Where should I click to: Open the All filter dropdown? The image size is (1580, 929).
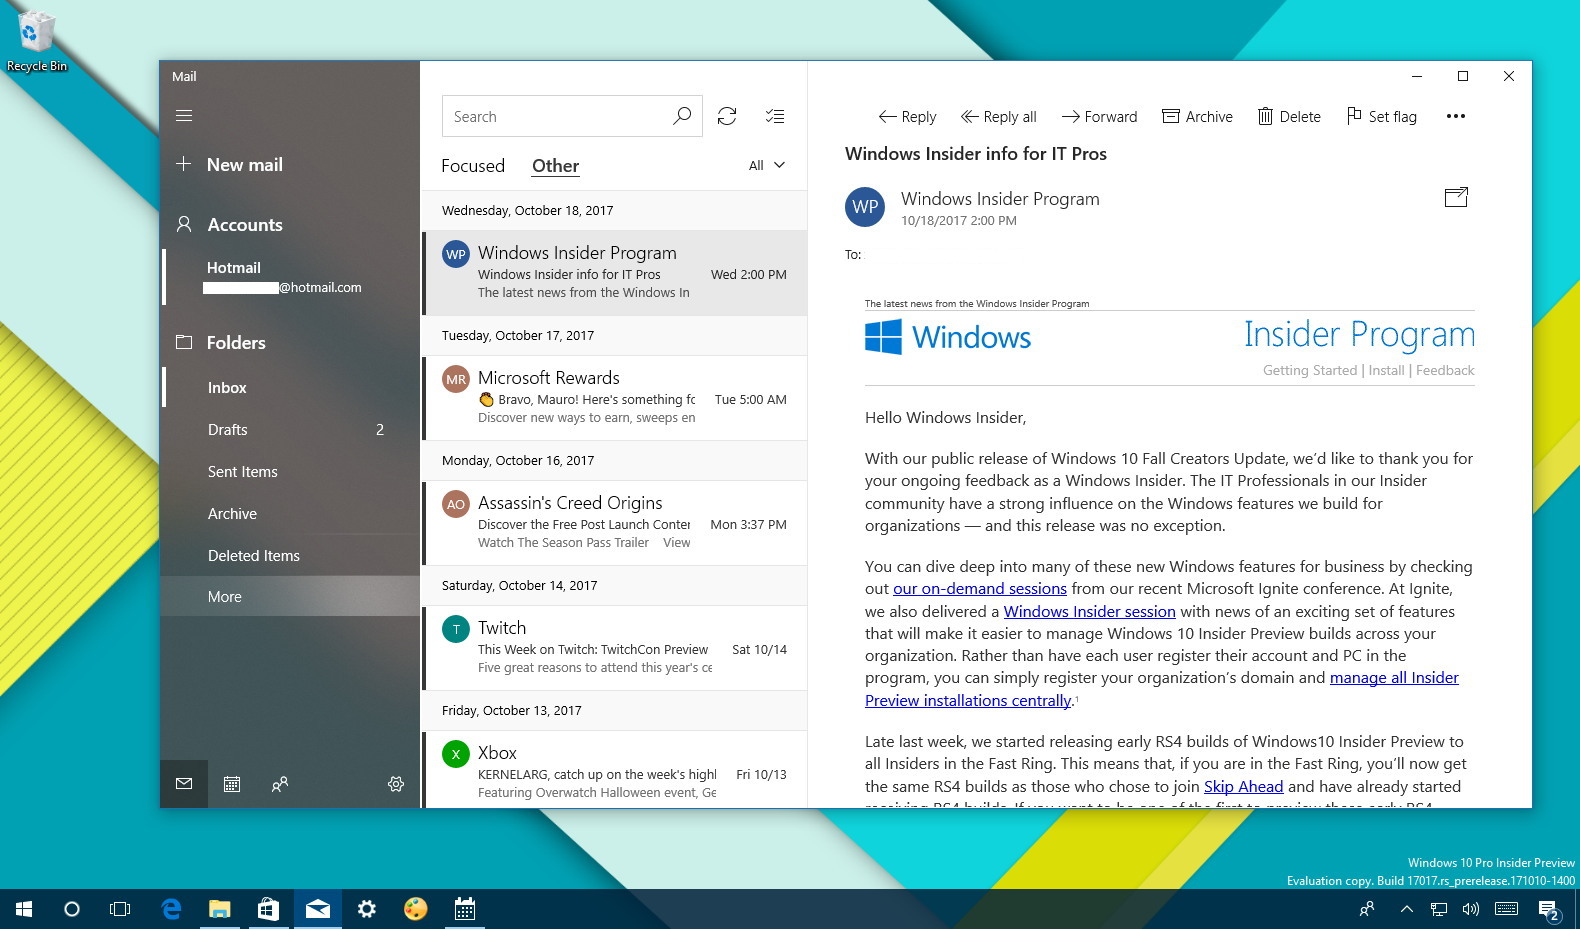pyautogui.click(x=767, y=166)
